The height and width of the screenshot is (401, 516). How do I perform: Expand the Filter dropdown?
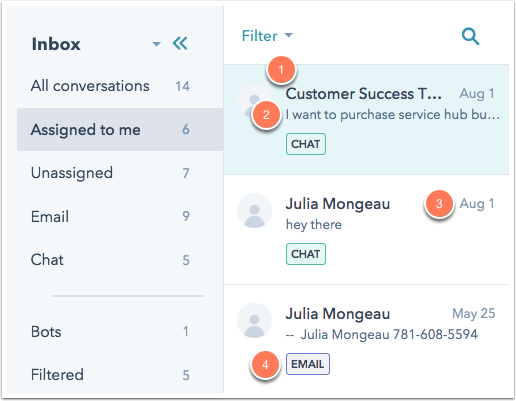click(x=267, y=36)
